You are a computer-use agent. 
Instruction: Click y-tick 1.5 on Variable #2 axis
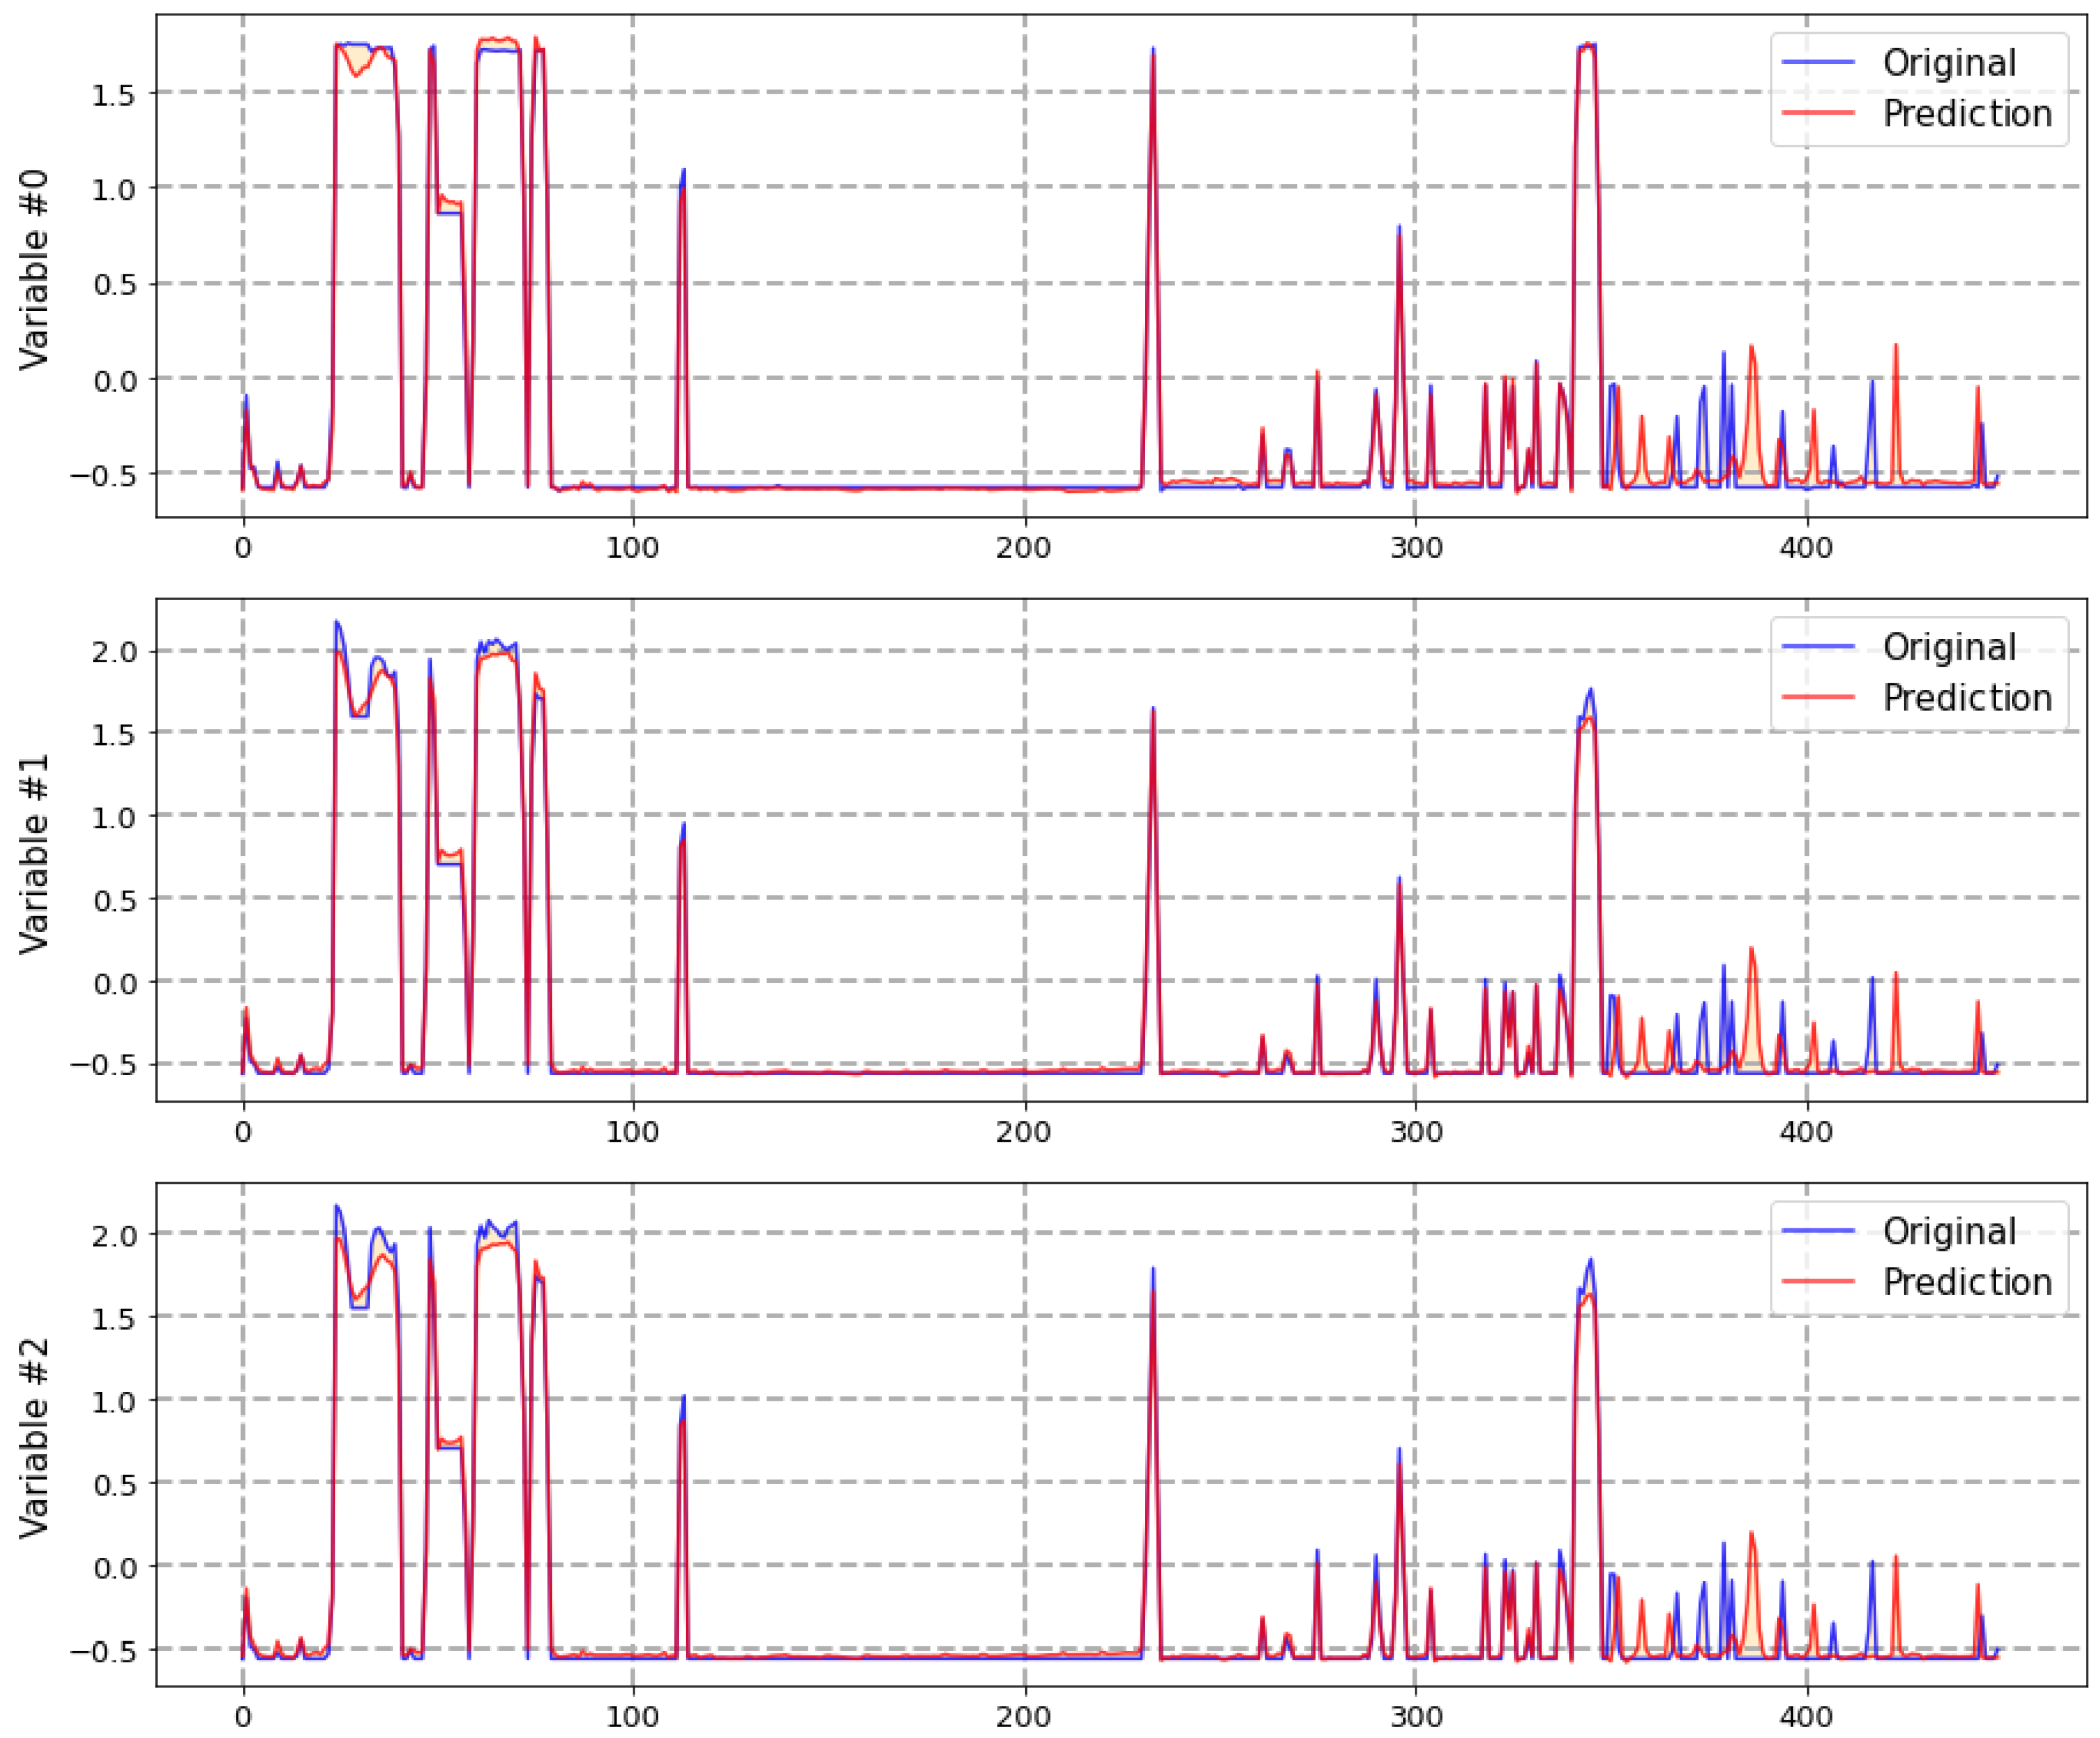click(x=113, y=1318)
